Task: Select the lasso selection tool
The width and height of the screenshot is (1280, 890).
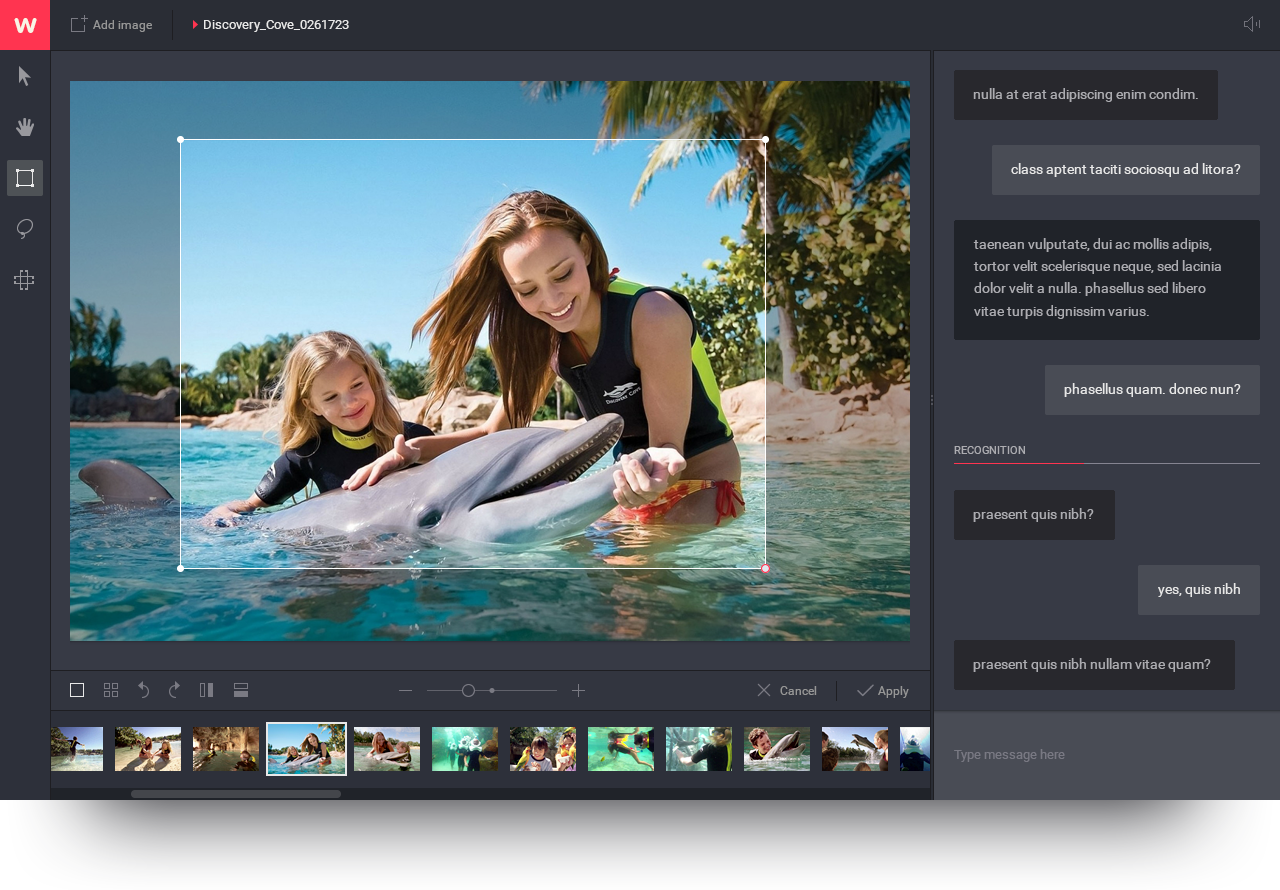Action: click(x=25, y=229)
